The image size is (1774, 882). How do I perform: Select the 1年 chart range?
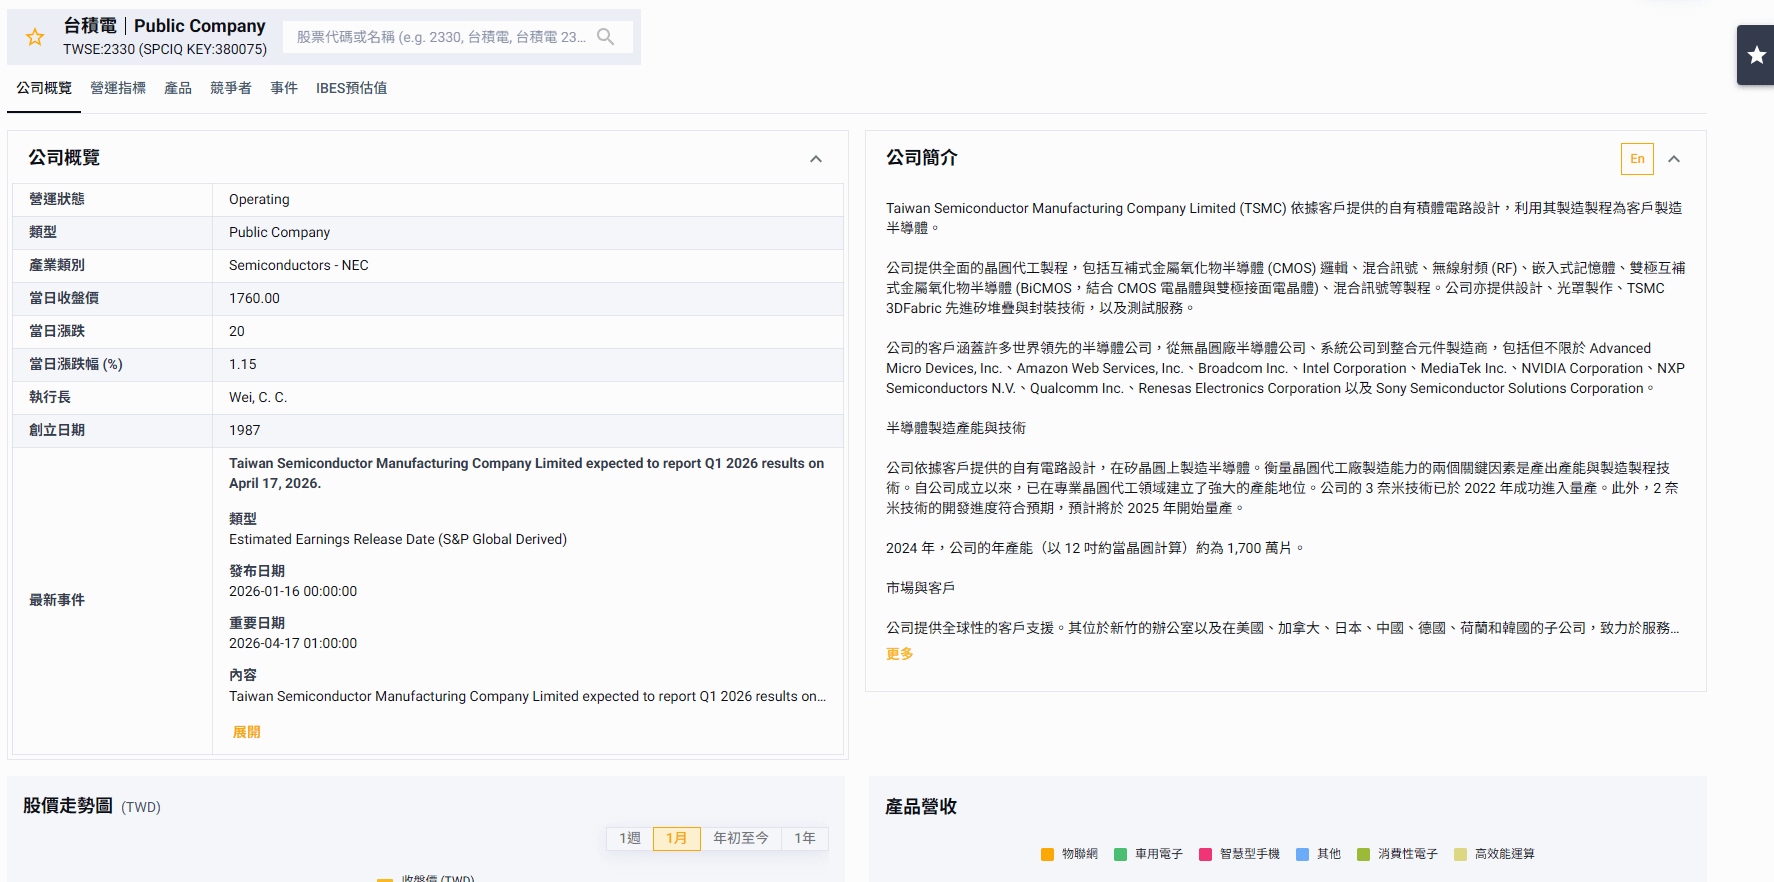(x=805, y=838)
